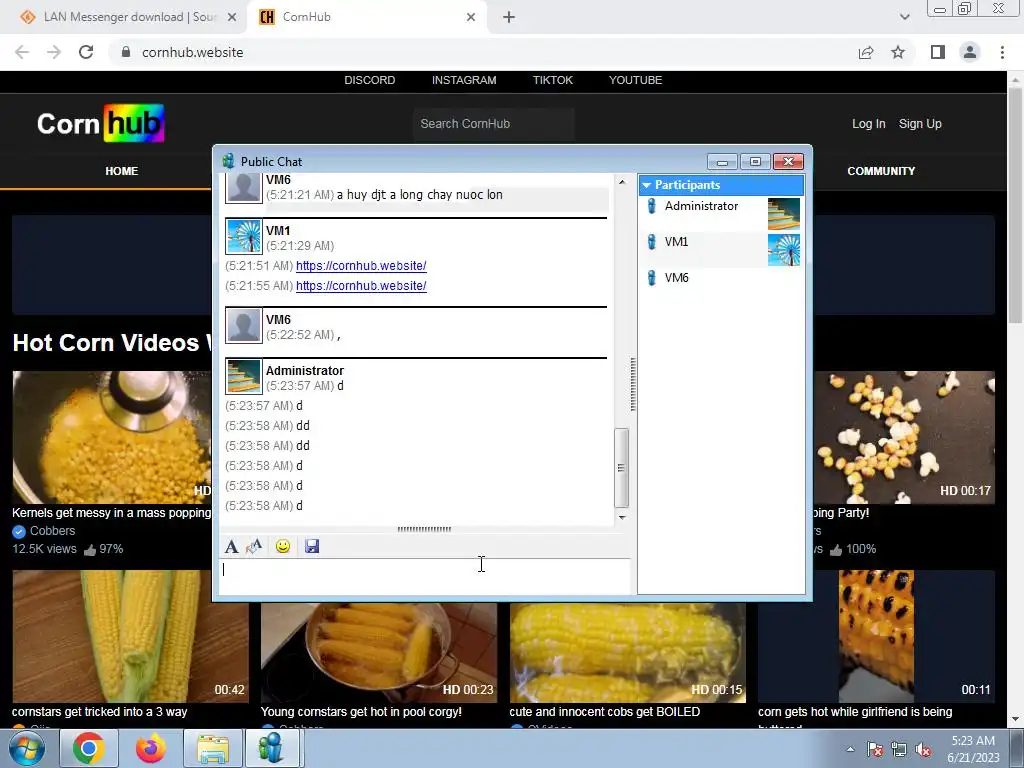The height and width of the screenshot is (768, 1024).
Task: Click the Sign Up link
Action: (920, 124)
